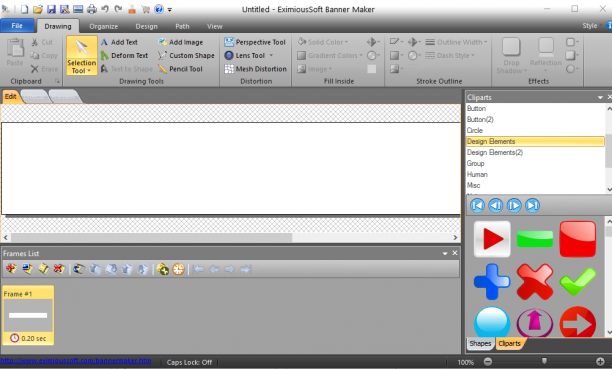
Task: Open the eximioussoft.com bannermaker link
Action: pos(75,361)
